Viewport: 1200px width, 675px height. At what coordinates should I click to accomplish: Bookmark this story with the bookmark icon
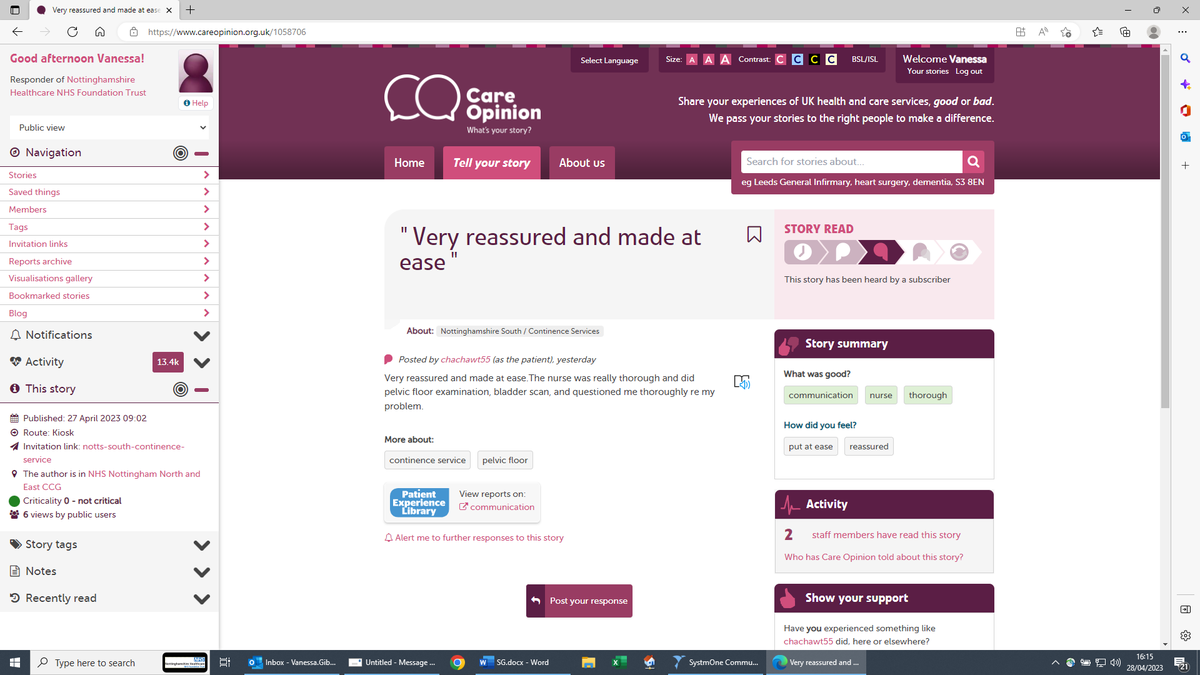754,235
